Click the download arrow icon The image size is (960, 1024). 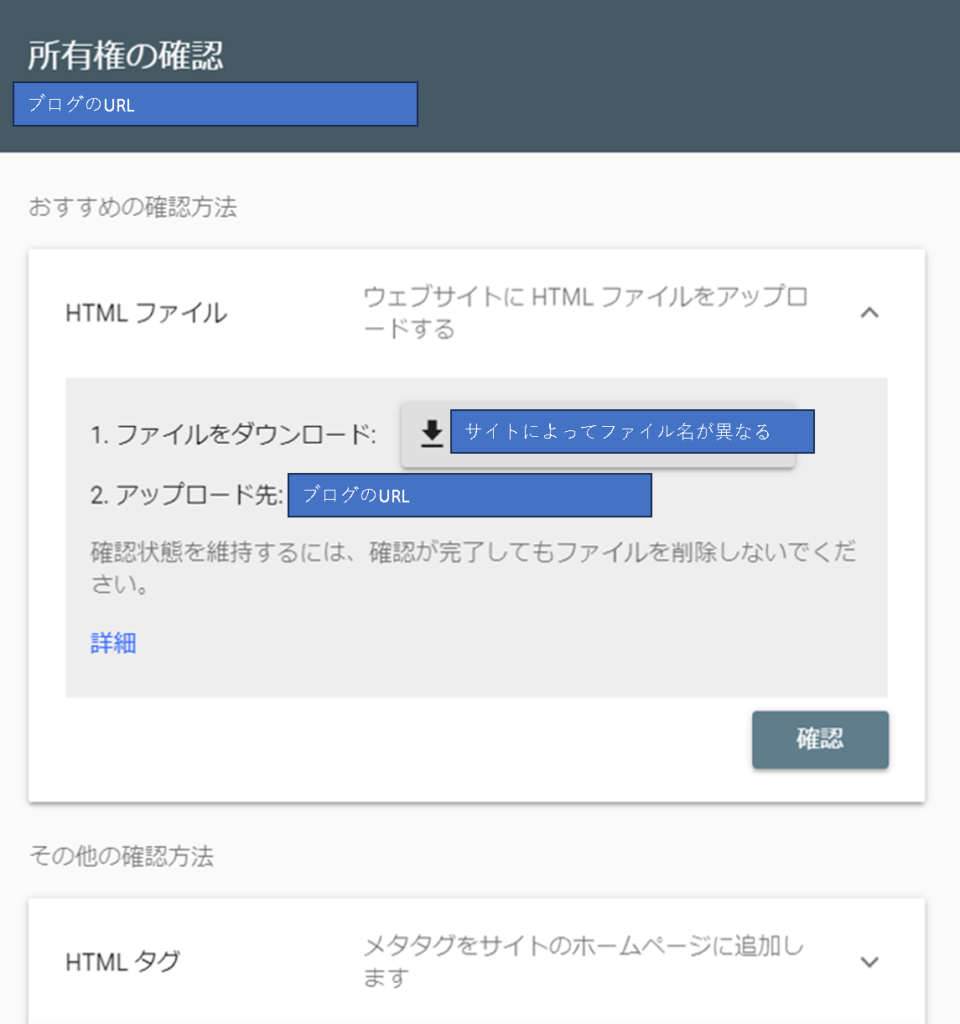431,433
